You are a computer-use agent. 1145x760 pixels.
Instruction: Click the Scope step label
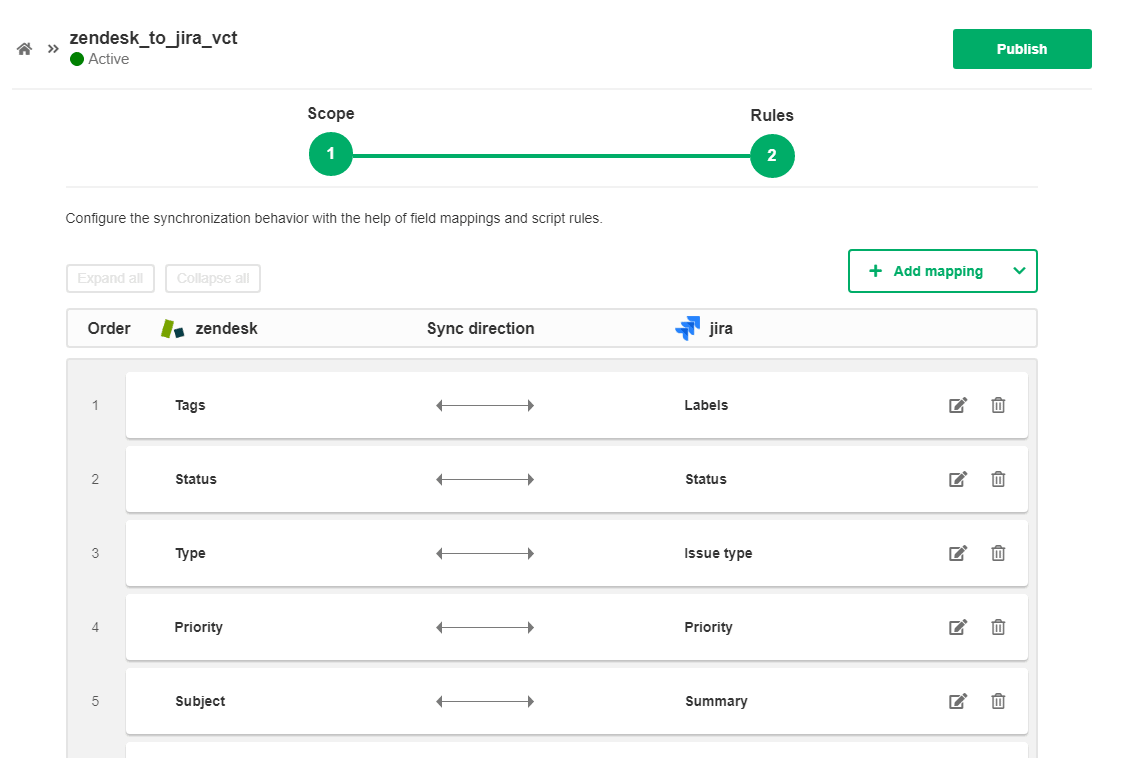click(x=331, y=113)
